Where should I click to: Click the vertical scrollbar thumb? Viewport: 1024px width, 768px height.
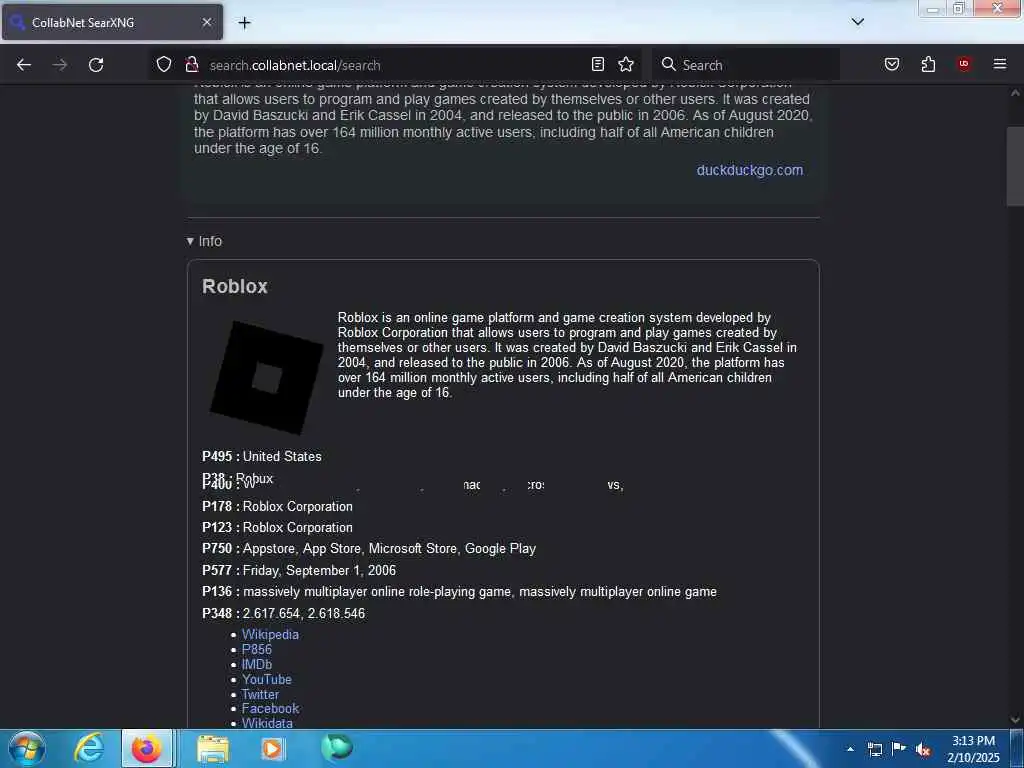1015,167
